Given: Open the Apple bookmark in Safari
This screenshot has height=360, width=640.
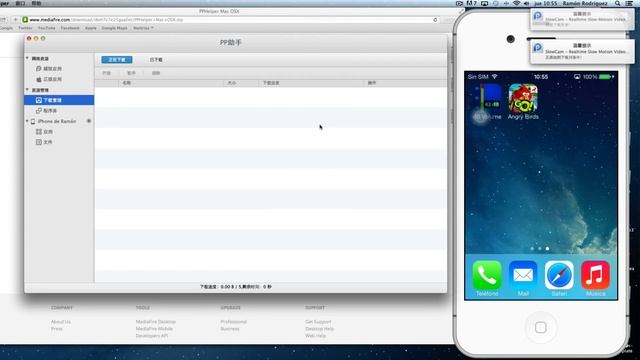Looking at the screenshot, I should click(x=91, y=28).
